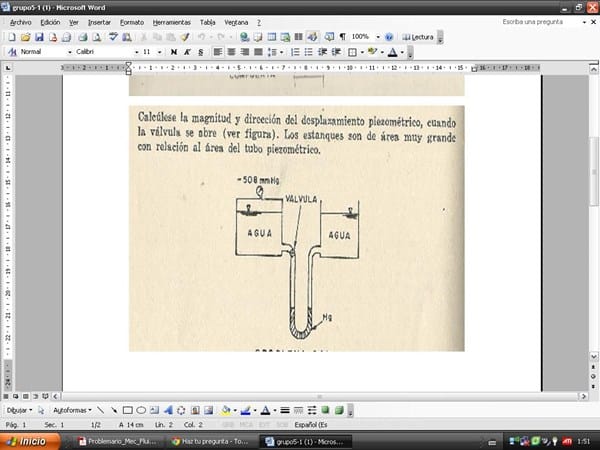Toggle italic formatting (K button)
Viewport: 600px width, 450px height.
pos(186,52)
